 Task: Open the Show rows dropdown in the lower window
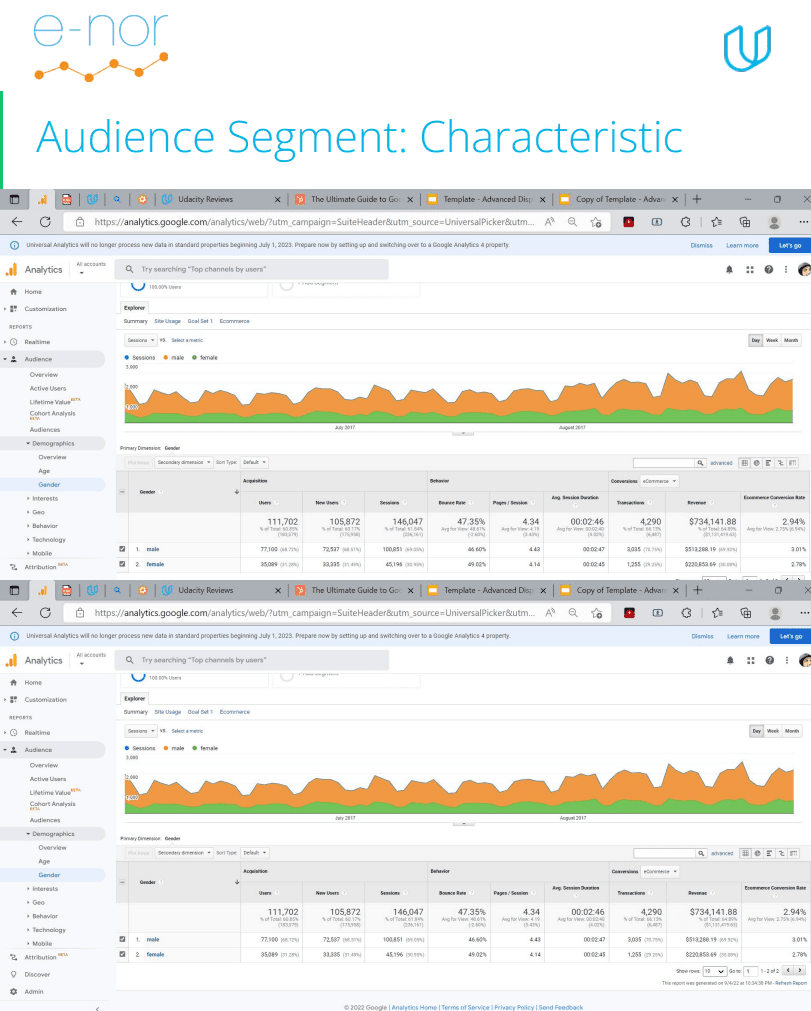(715, 971)
